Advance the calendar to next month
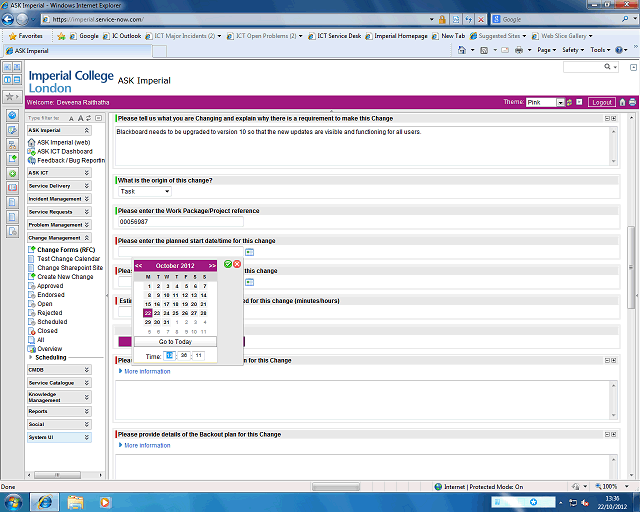The image size is (640, 512). click(212, 265)
